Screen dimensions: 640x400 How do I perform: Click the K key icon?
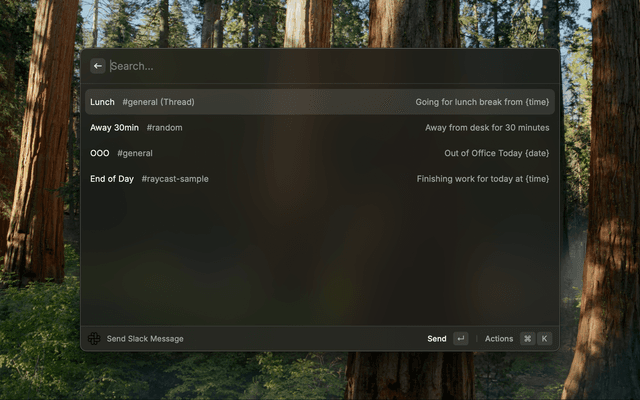click(x=544, y=338)
